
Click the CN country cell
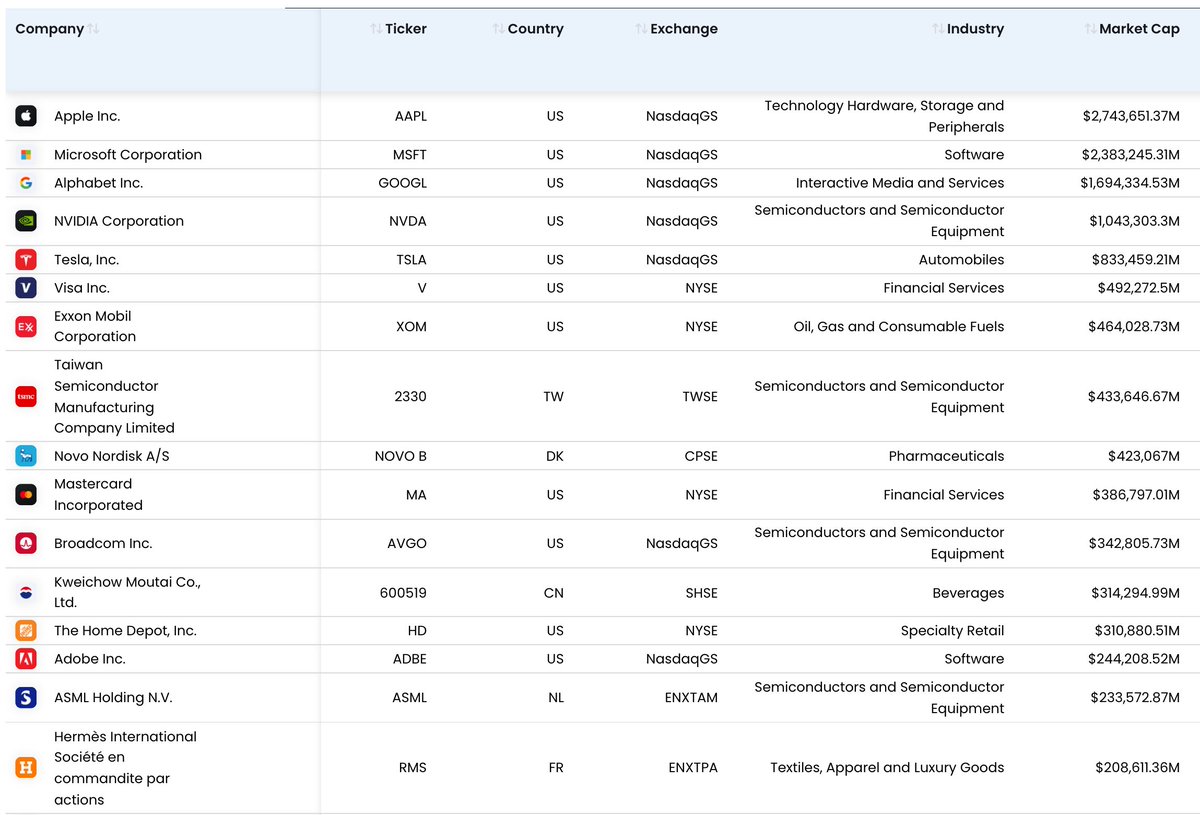554,593
